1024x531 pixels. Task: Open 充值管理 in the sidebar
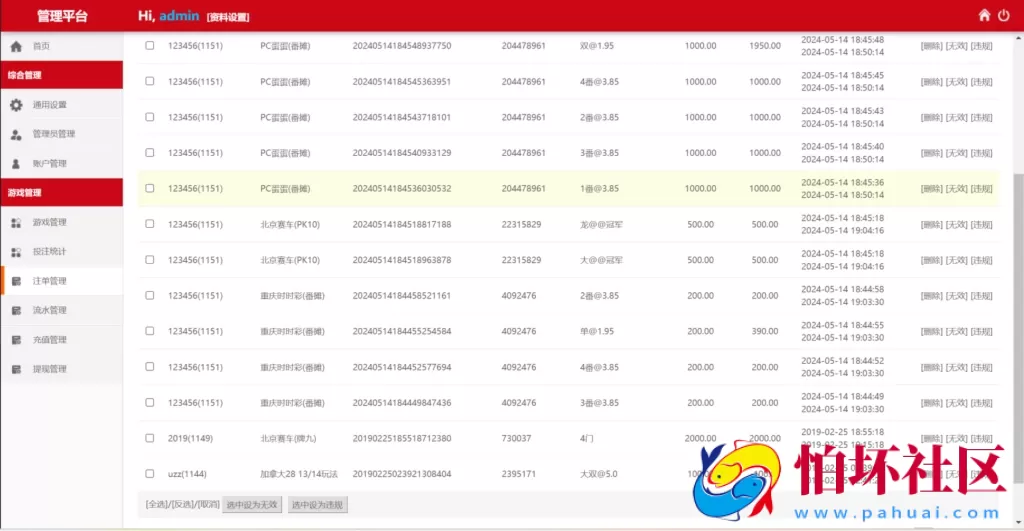click(x=49, y=340)
